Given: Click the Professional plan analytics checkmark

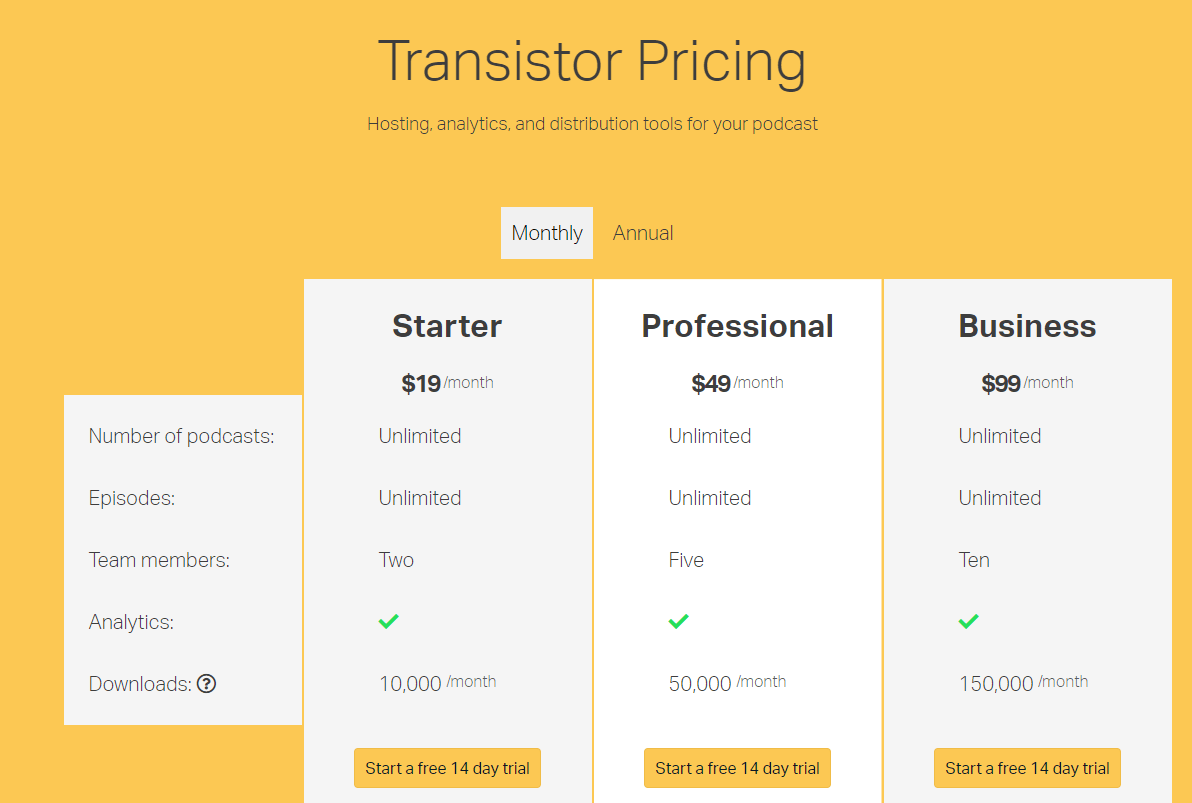Looking at the screenshot, I should (679, 621).
